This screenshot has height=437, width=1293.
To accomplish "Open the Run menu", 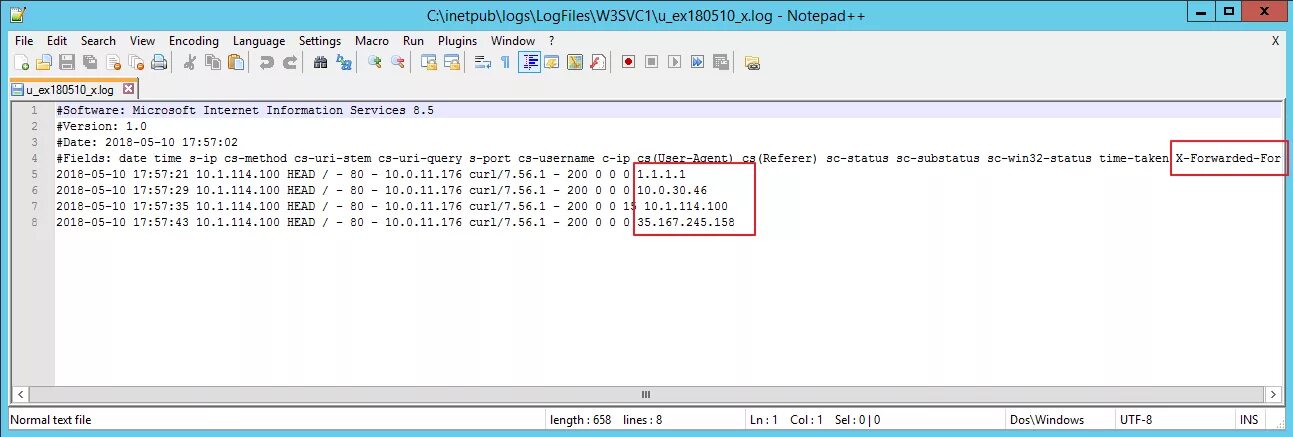I will tap(413, 41).
